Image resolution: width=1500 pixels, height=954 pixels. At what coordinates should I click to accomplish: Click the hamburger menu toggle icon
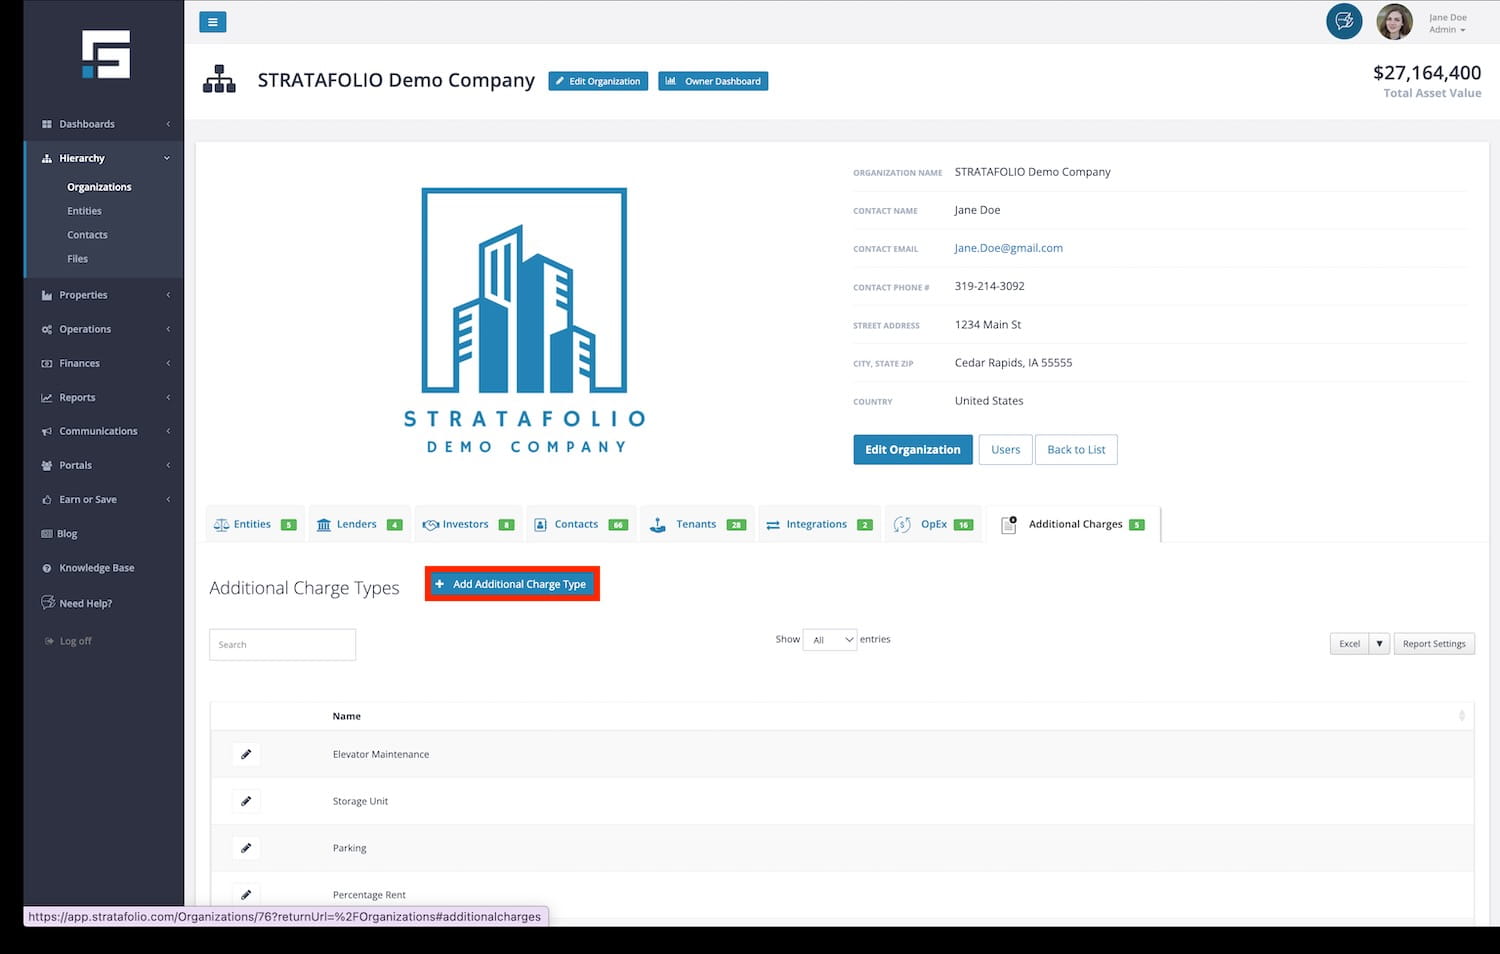(x=212, y=22)
